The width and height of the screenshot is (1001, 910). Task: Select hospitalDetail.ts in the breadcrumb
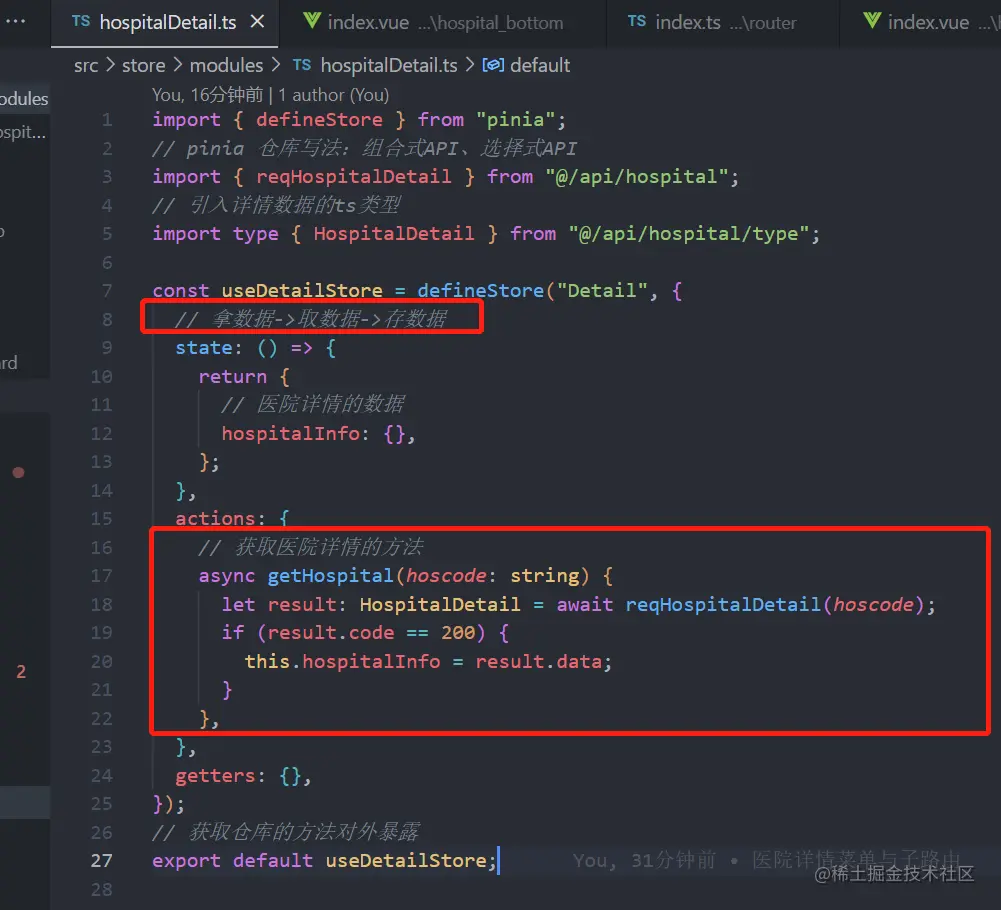tap(388, 65)
